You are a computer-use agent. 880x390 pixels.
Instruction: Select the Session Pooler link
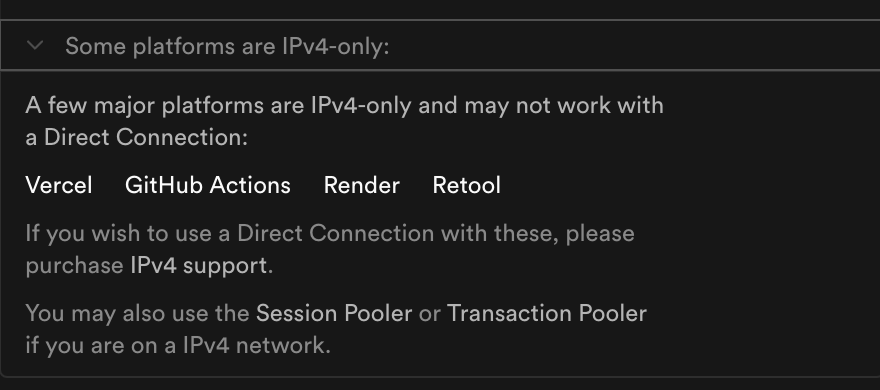click(x=334, y=313)
